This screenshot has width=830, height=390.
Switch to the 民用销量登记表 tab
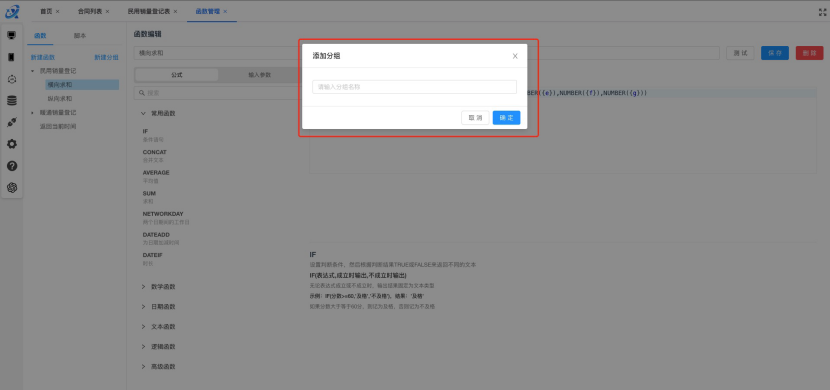coord(149,11)
